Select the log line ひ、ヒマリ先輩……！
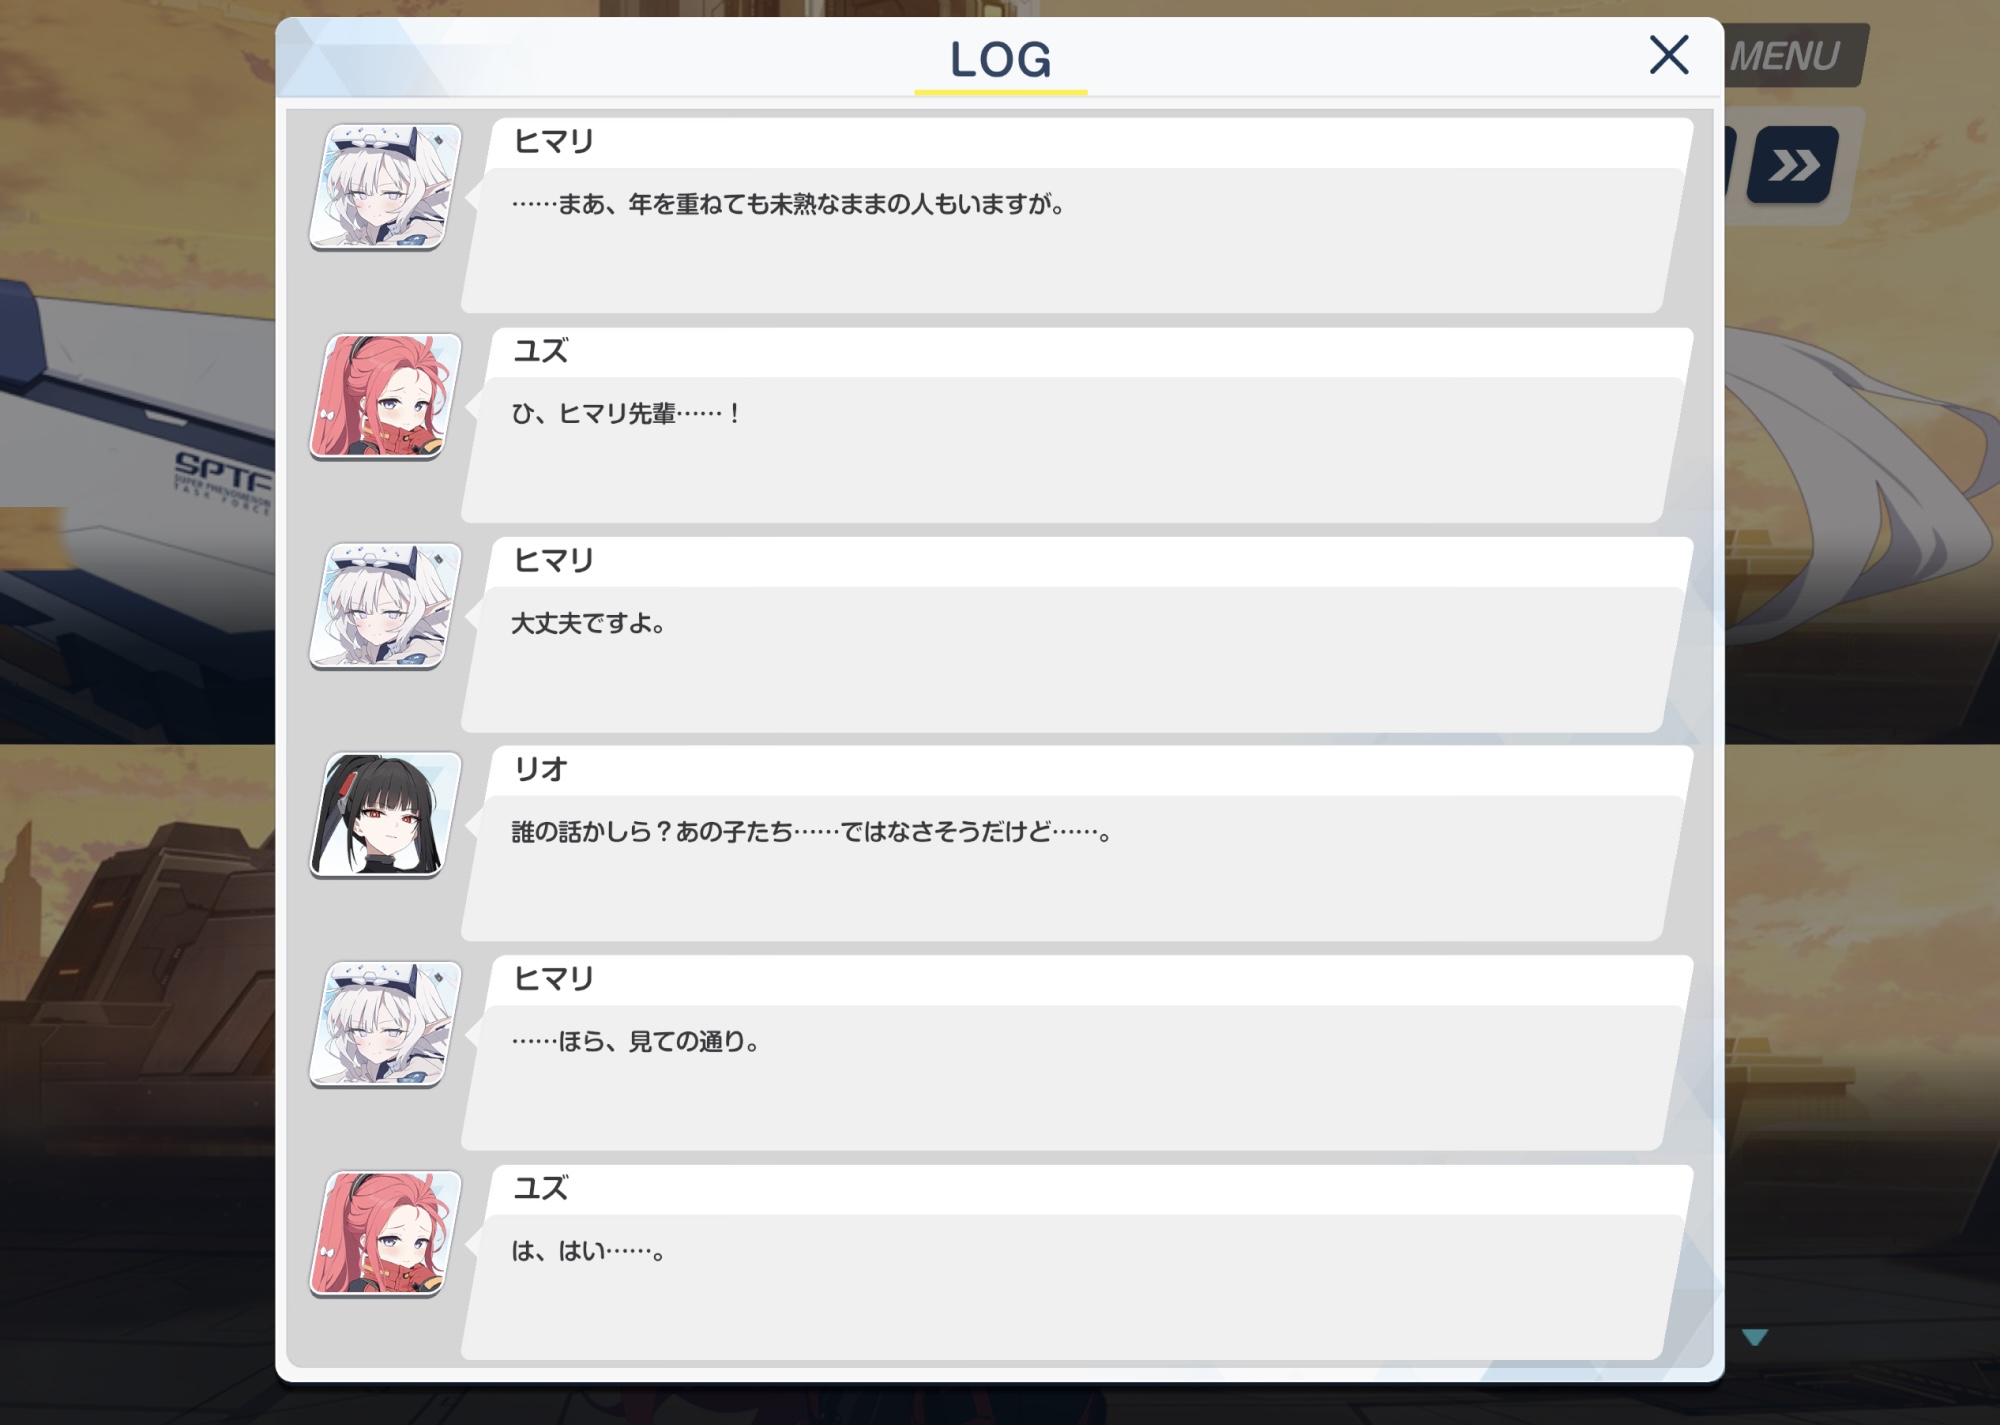2000x1425 pixels. click(626, 413)
